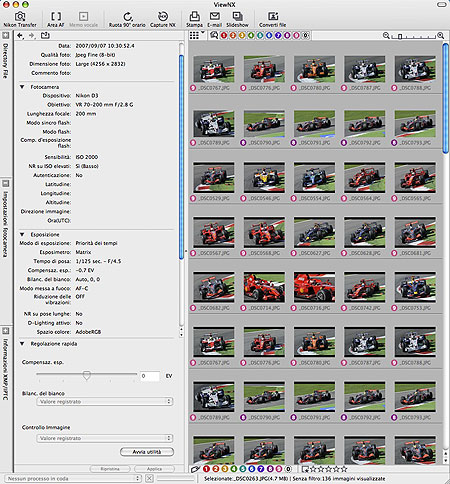
Task: Collapse the Fotocamera section
Action: tap(22, 87)
